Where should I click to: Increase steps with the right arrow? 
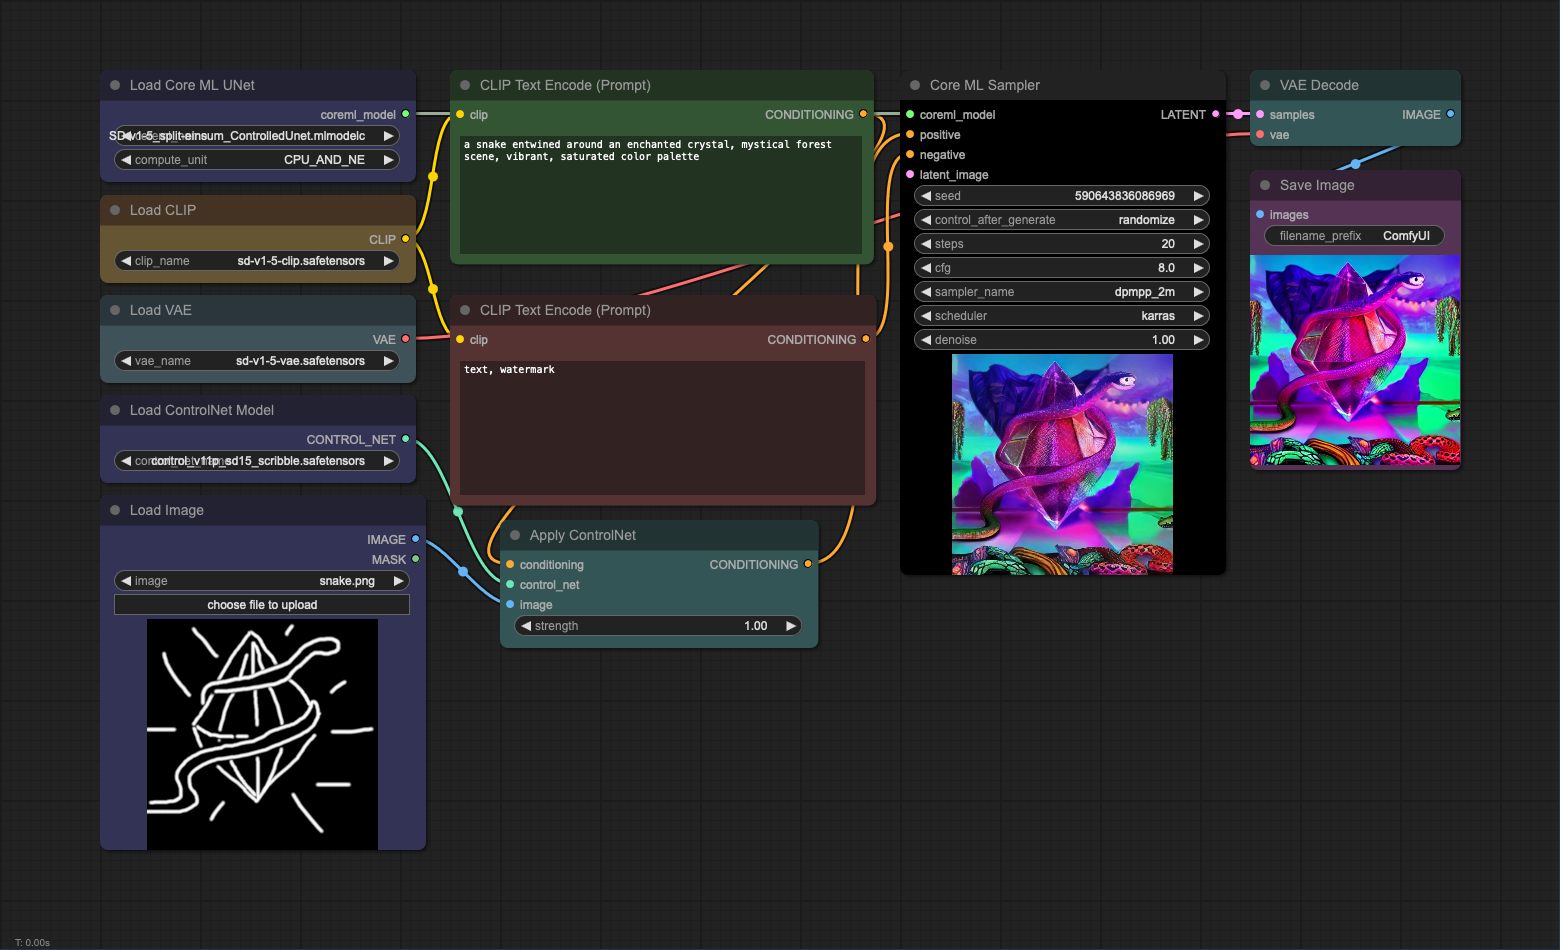pos(1199,244)
